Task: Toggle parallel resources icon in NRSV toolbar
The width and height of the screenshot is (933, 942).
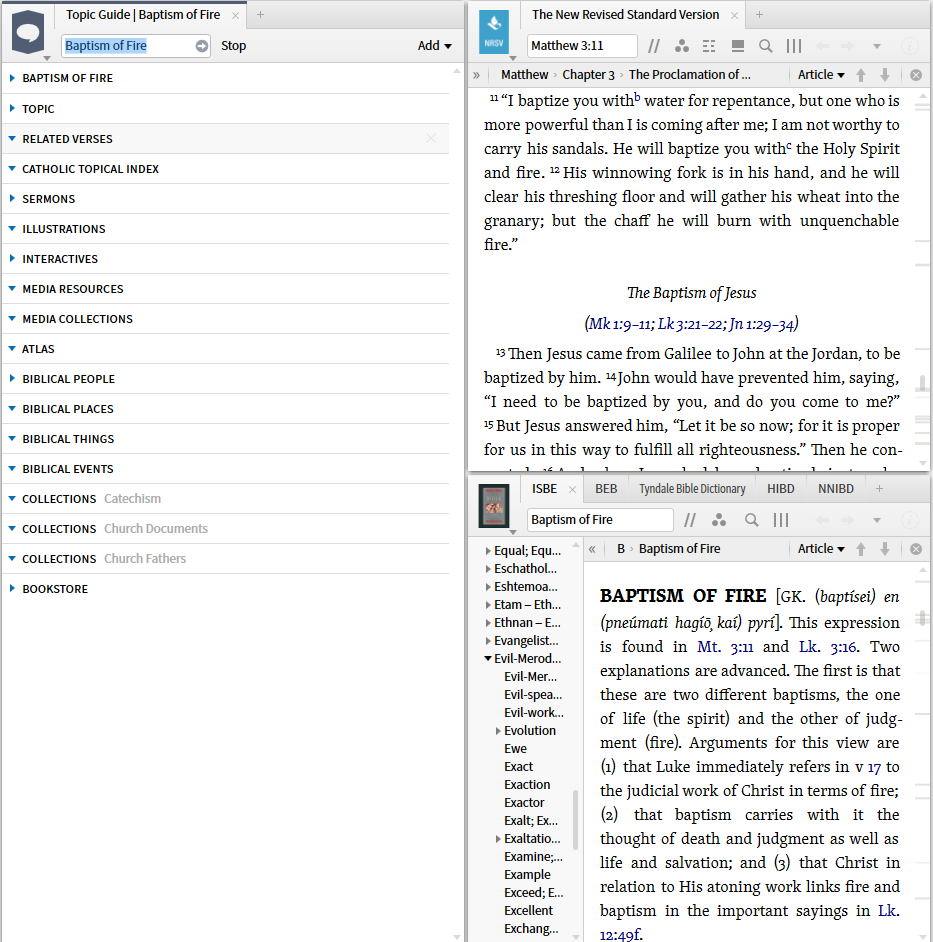Action: tap(654, 46)
